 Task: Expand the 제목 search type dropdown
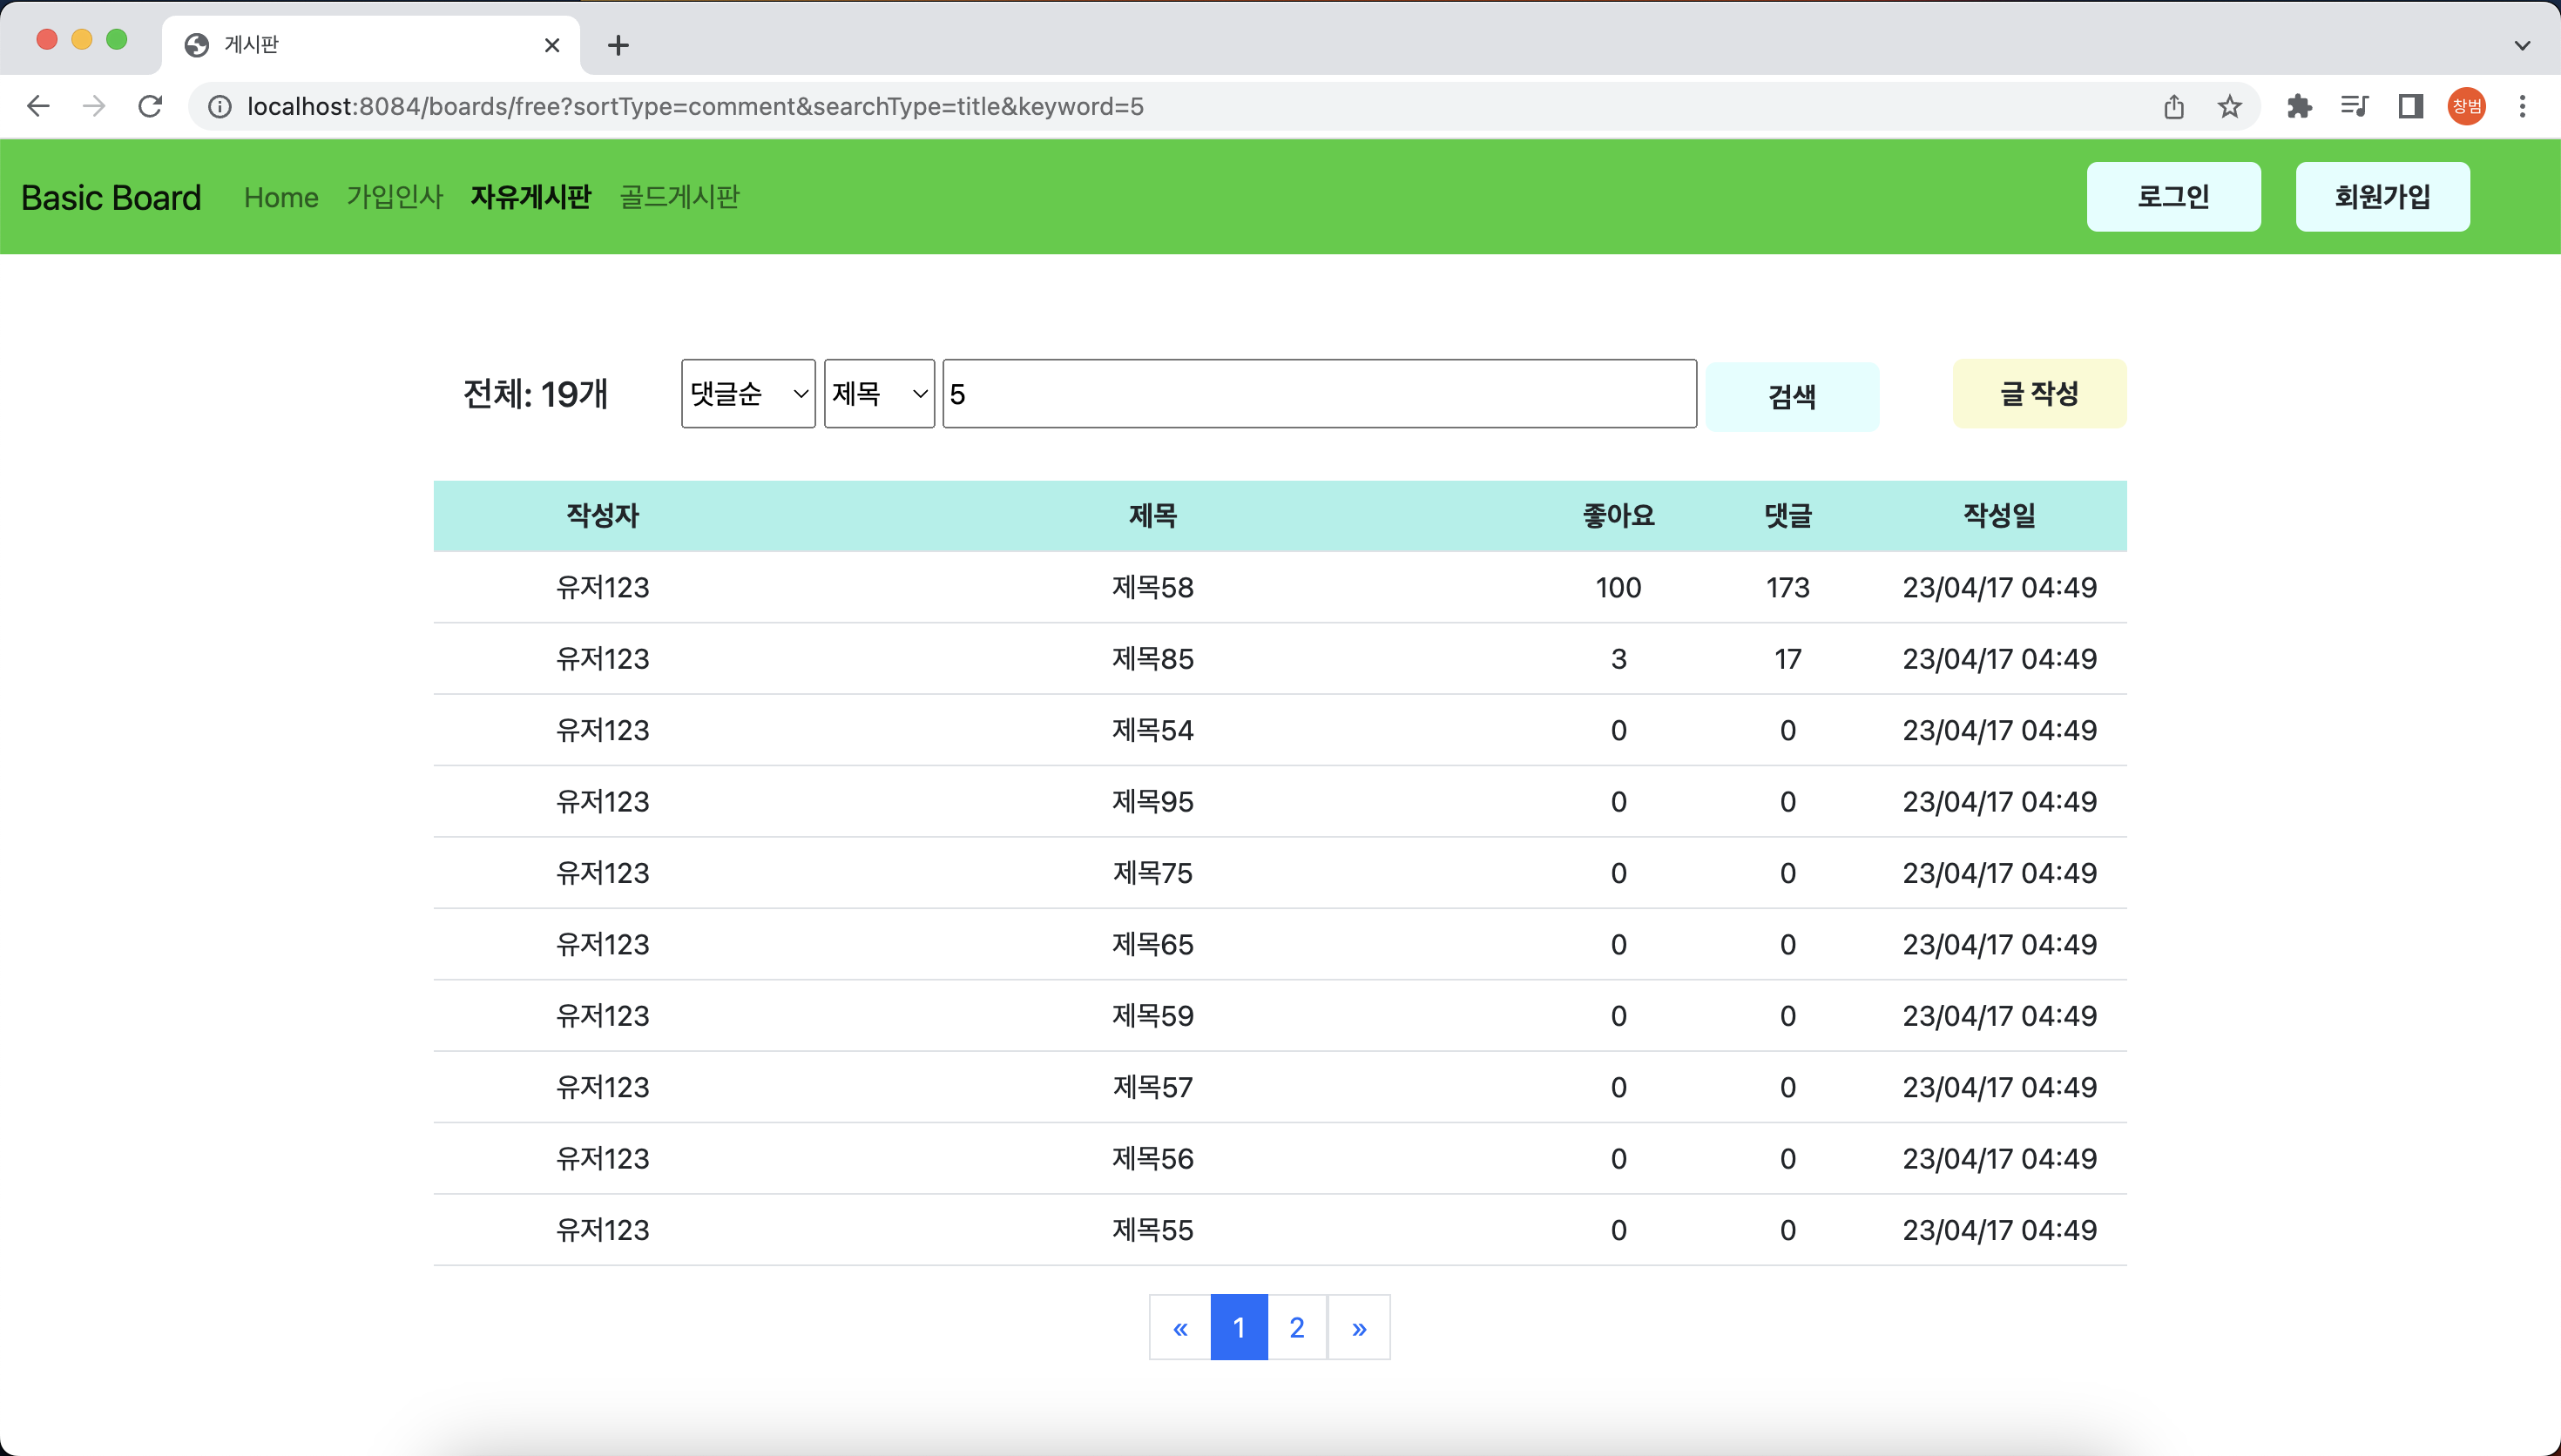(x=879, y=394)
